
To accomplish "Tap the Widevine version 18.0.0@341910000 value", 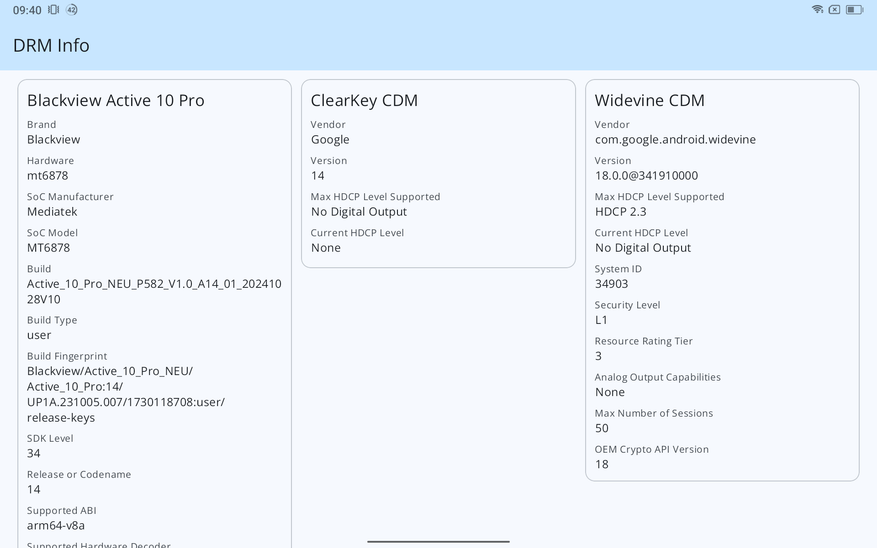I will (646, 176).
